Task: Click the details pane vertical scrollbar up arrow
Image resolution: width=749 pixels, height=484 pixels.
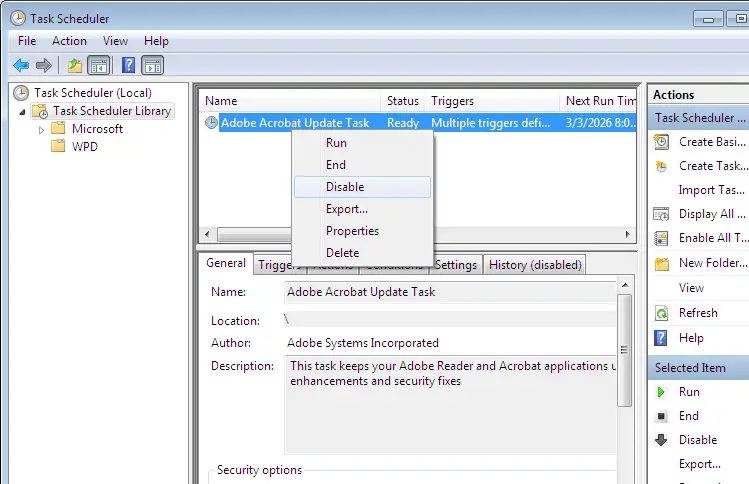Action: coord(625,286)
